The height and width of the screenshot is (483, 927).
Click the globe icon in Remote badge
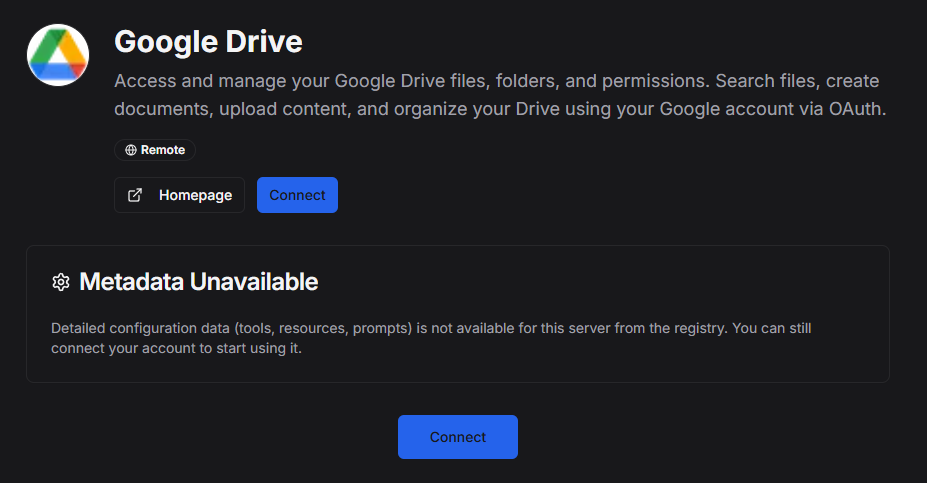(x=130, y=150)
